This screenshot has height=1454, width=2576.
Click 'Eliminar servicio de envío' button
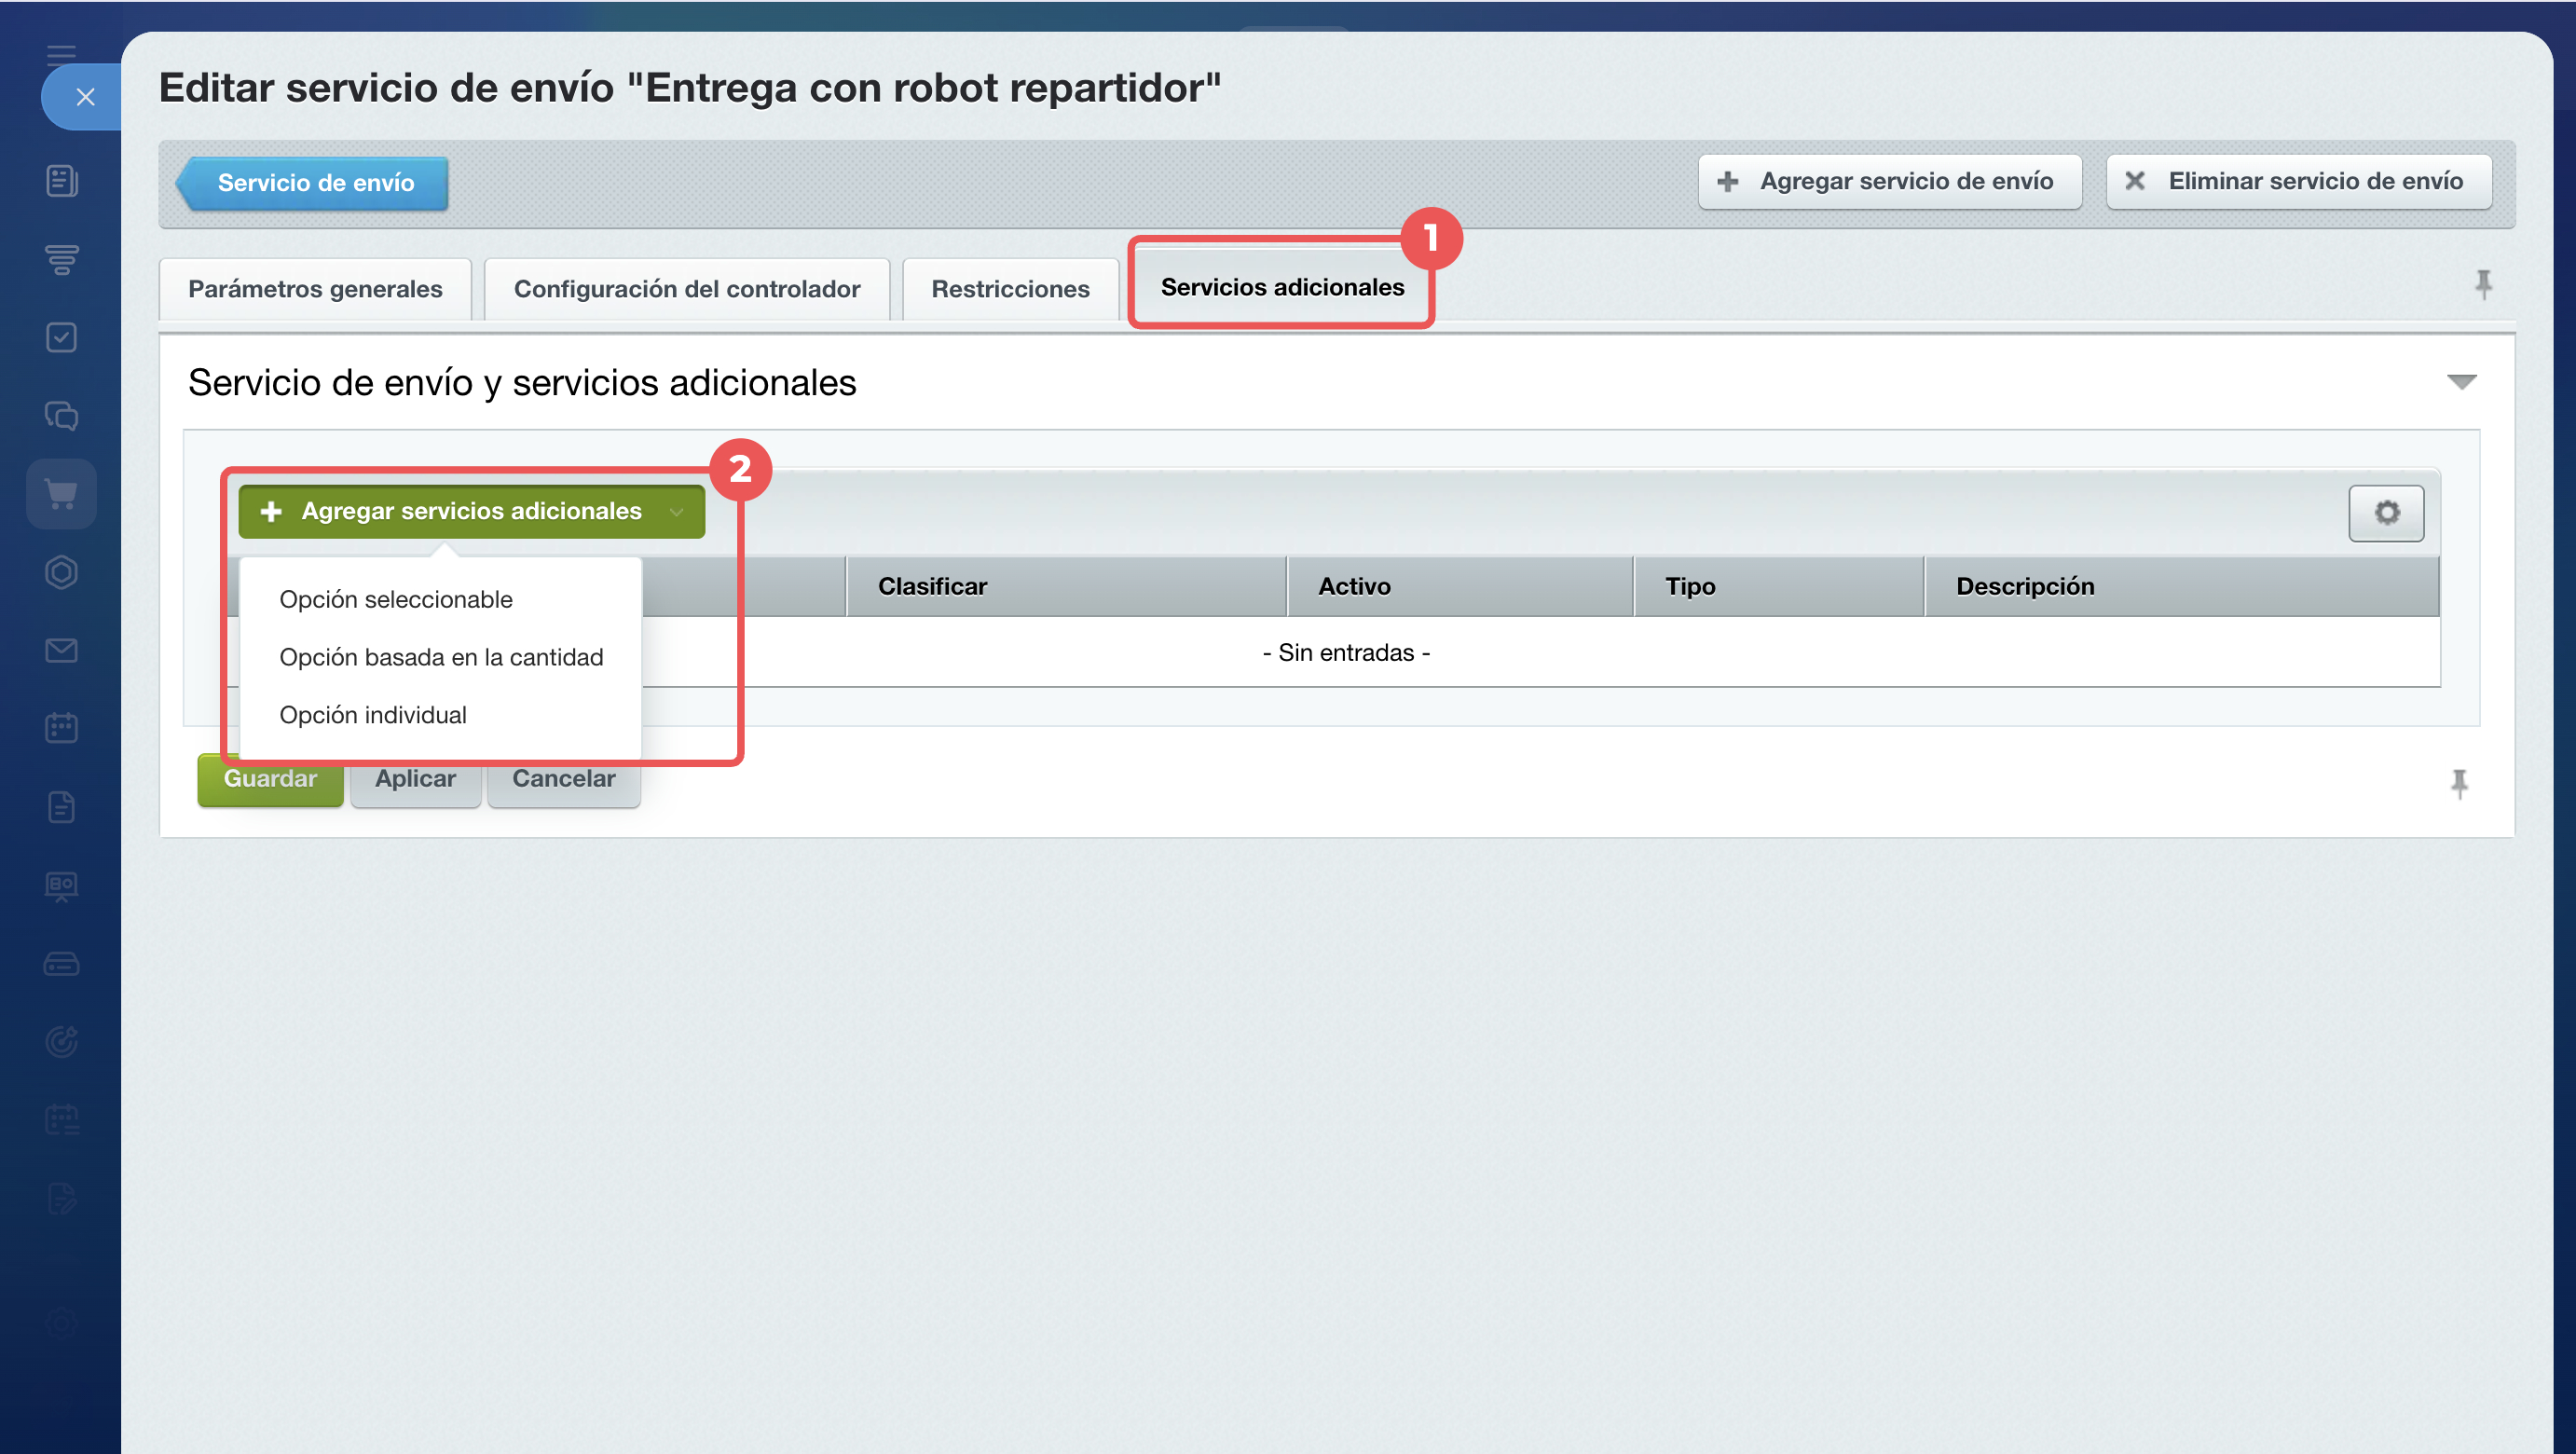tap(2298, 181)
